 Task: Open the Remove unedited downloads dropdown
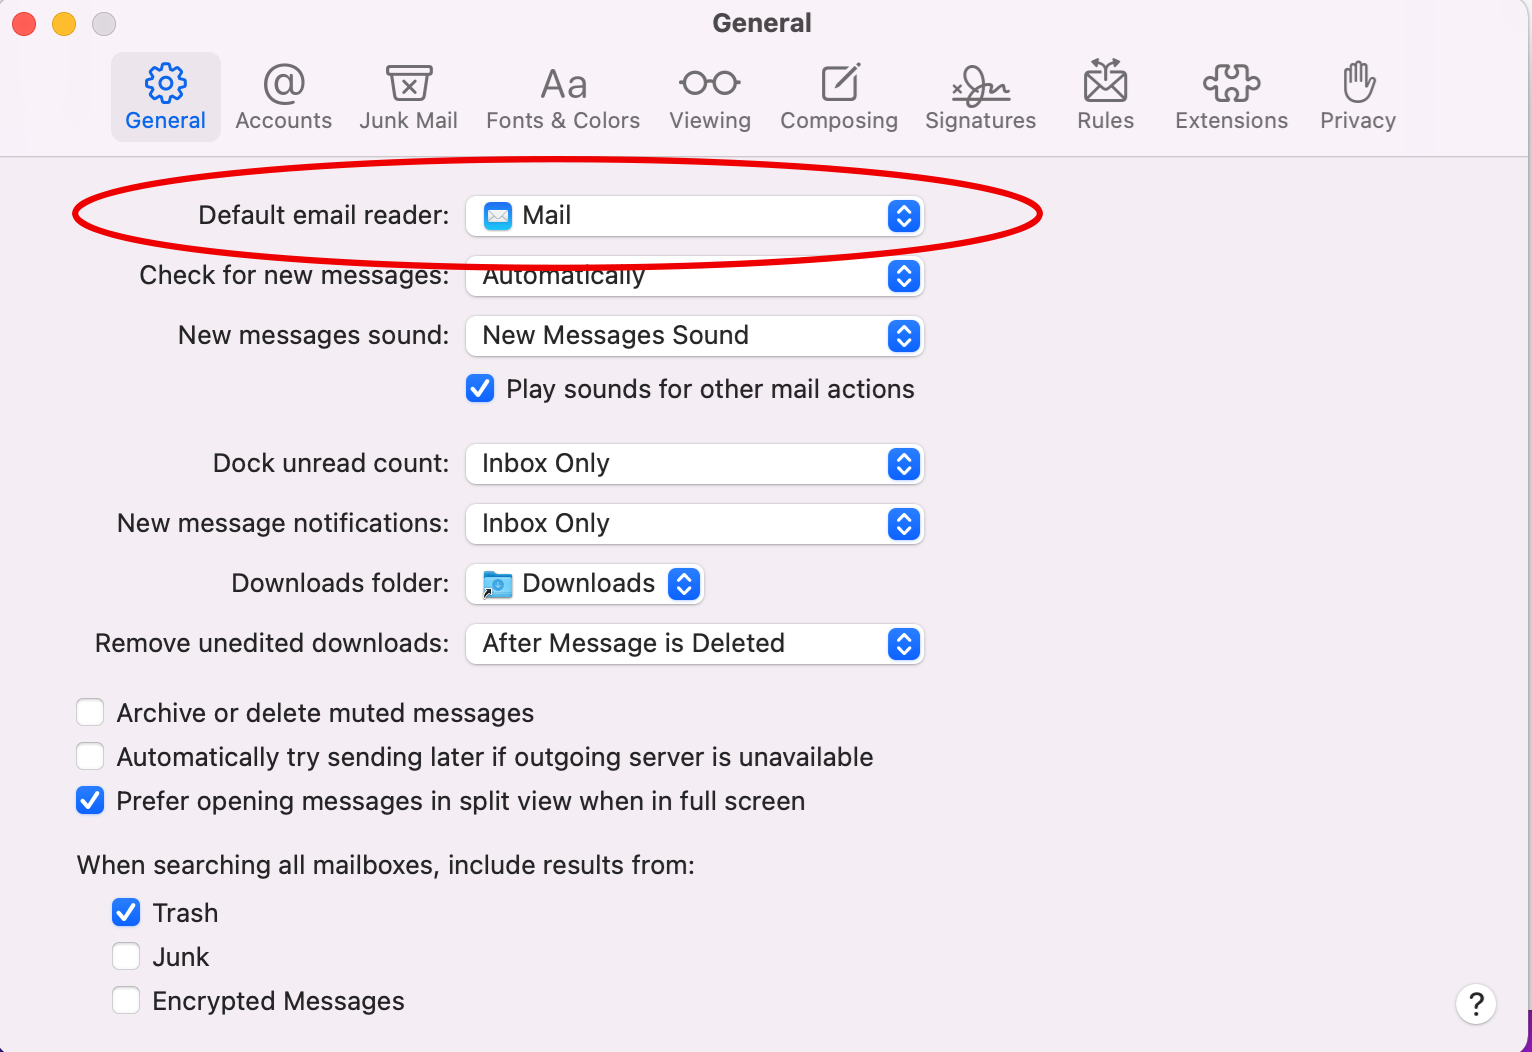click(x=694, y=644)
